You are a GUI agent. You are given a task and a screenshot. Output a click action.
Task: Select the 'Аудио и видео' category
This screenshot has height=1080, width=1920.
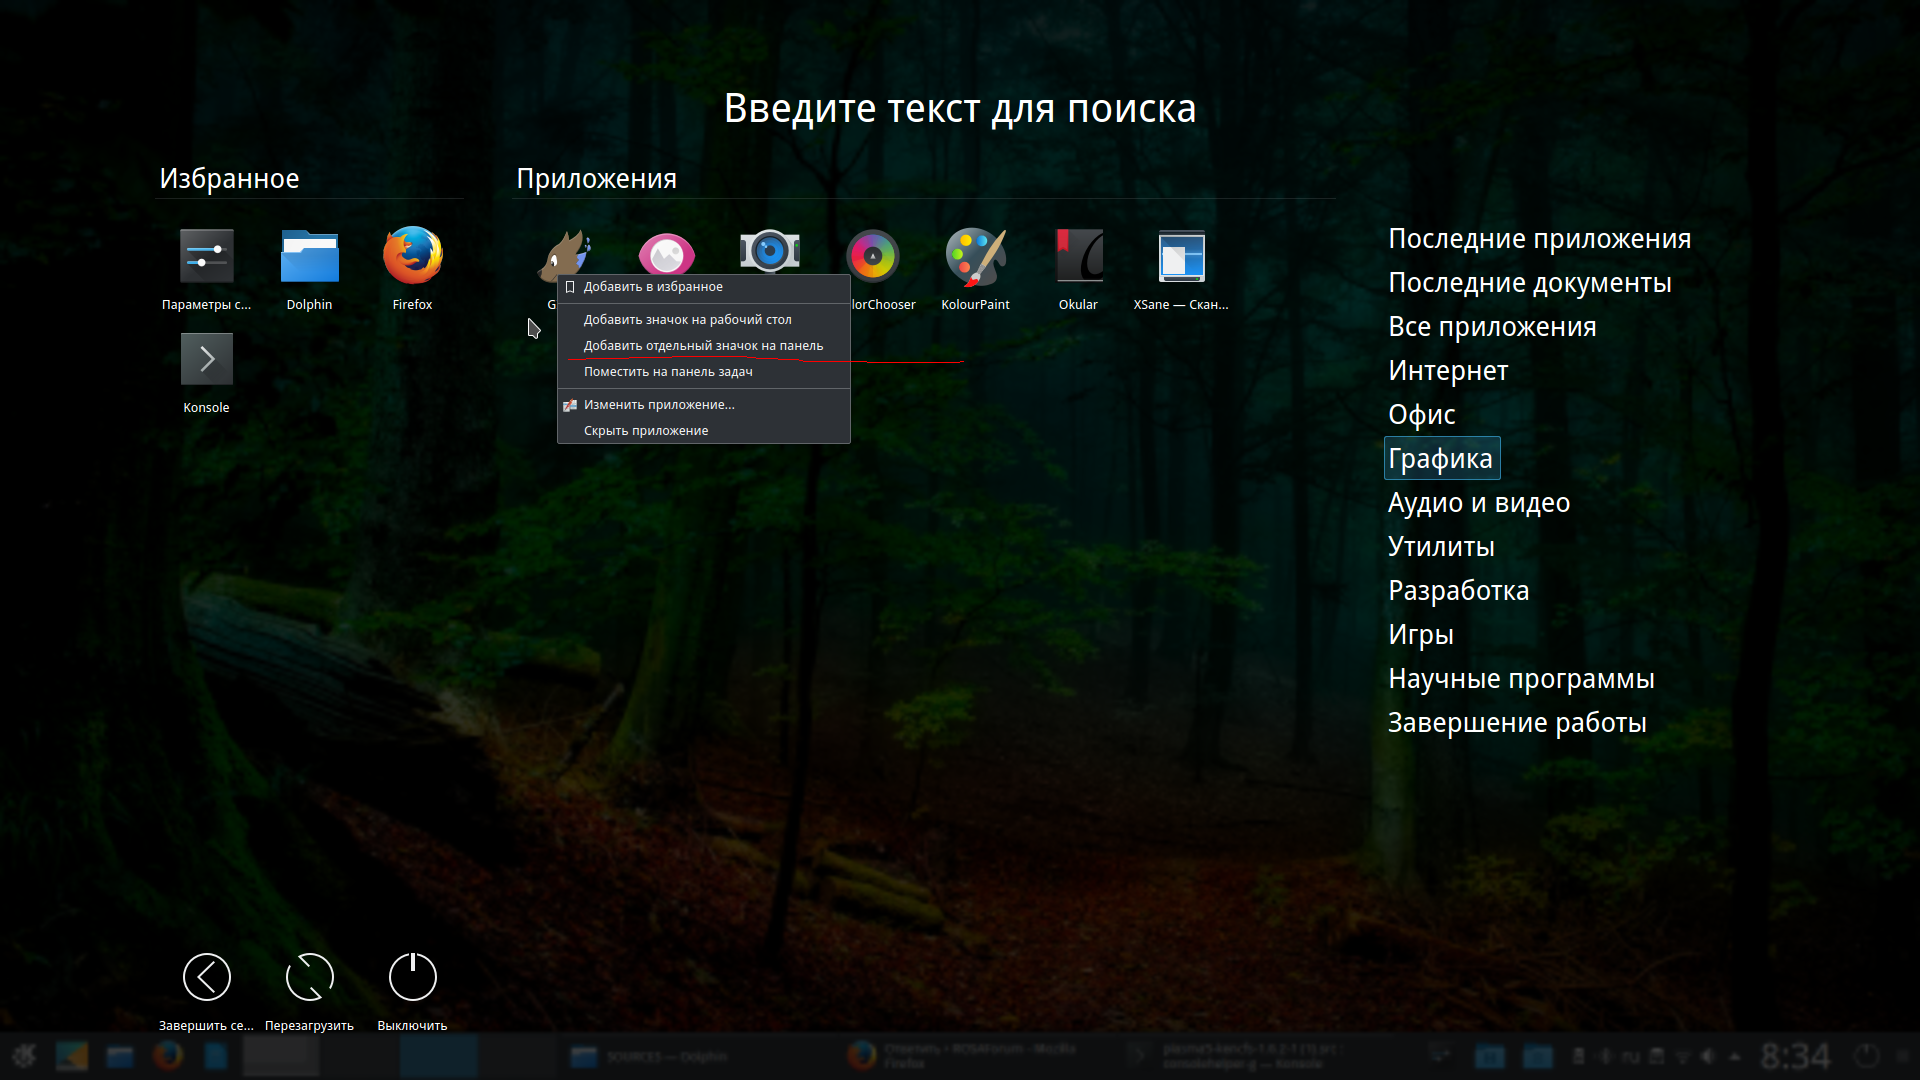1478,503
